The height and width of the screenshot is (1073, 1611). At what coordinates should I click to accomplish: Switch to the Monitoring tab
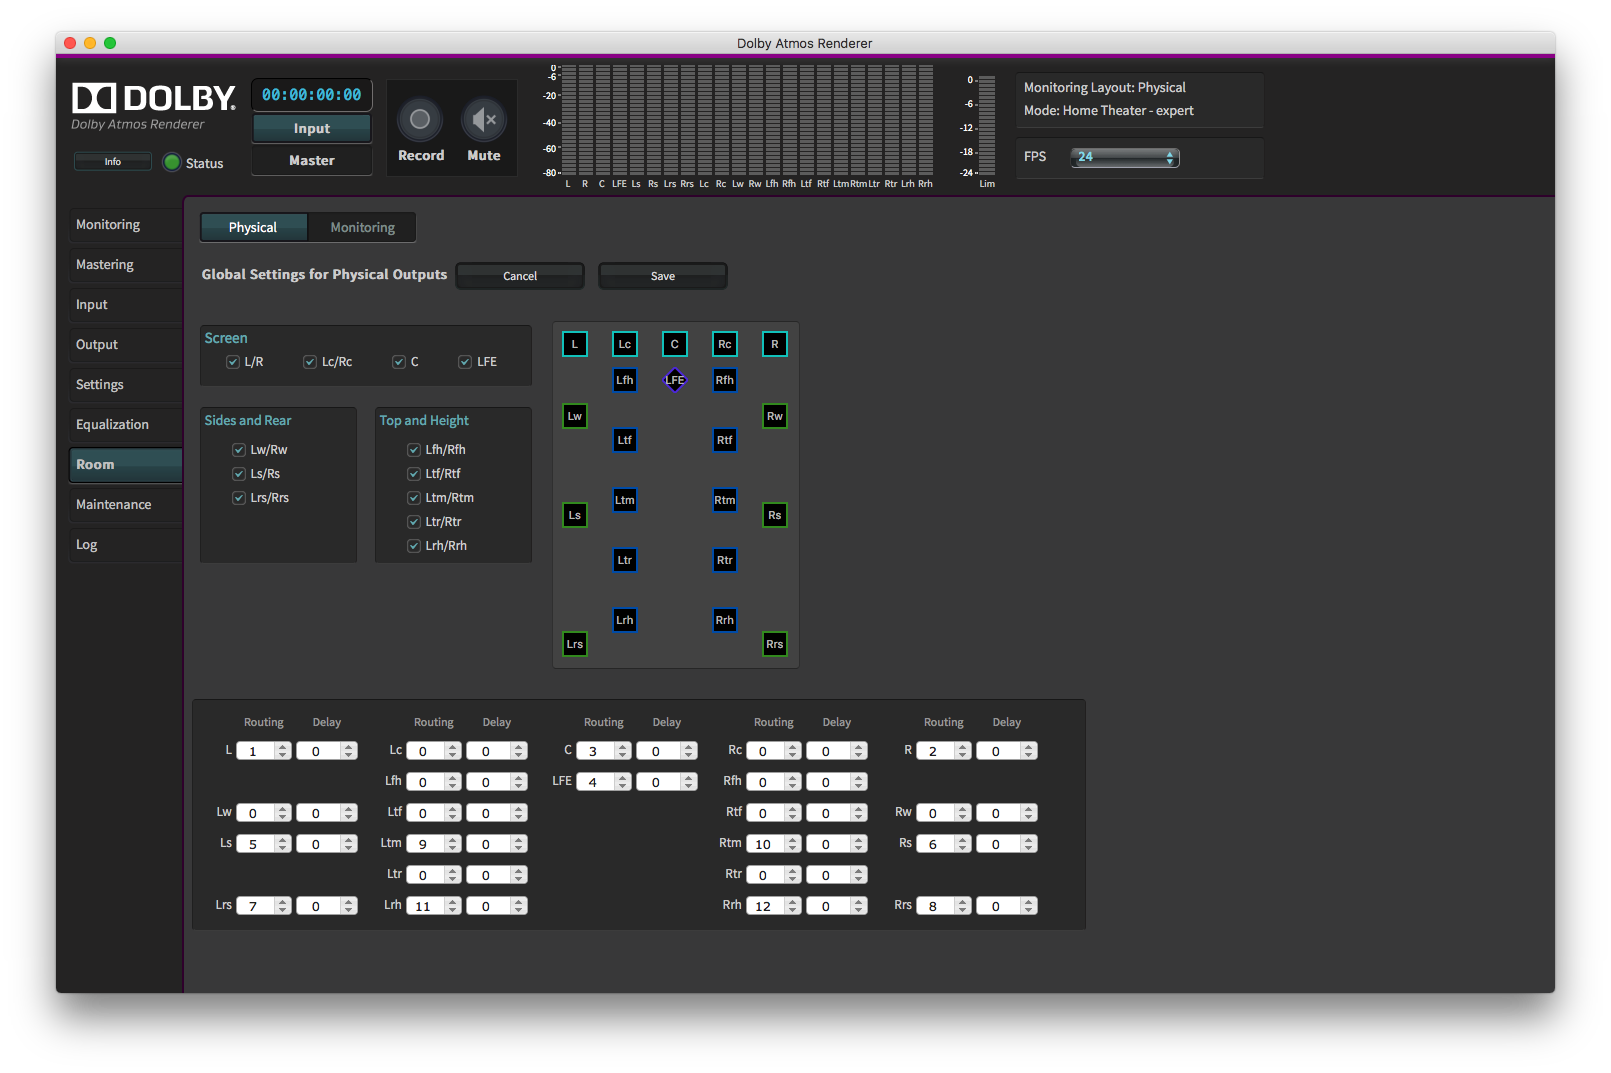pos(362,228)
